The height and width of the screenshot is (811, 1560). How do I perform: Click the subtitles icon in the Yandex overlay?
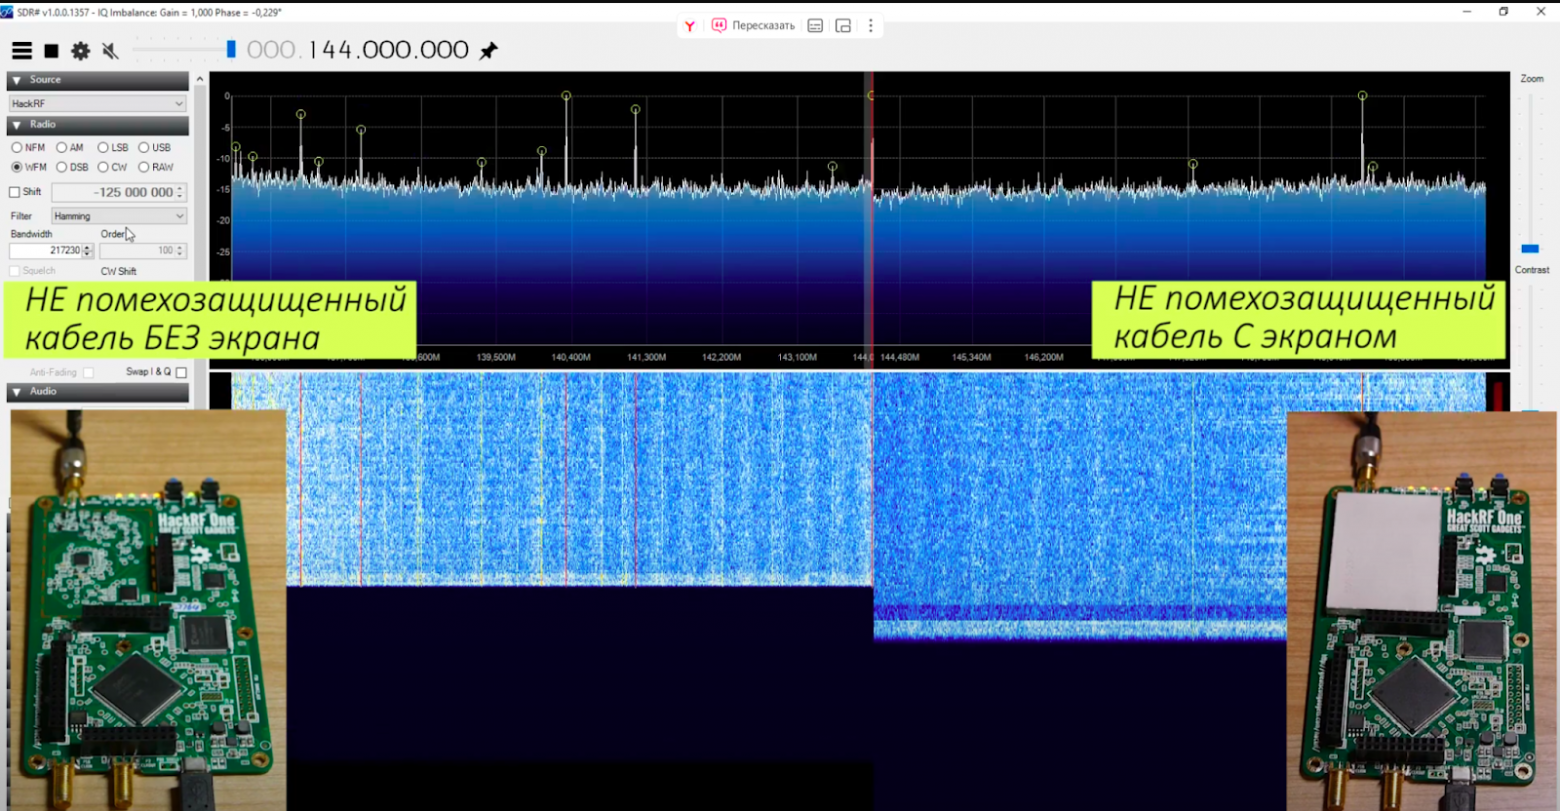[x=814, y=26]
